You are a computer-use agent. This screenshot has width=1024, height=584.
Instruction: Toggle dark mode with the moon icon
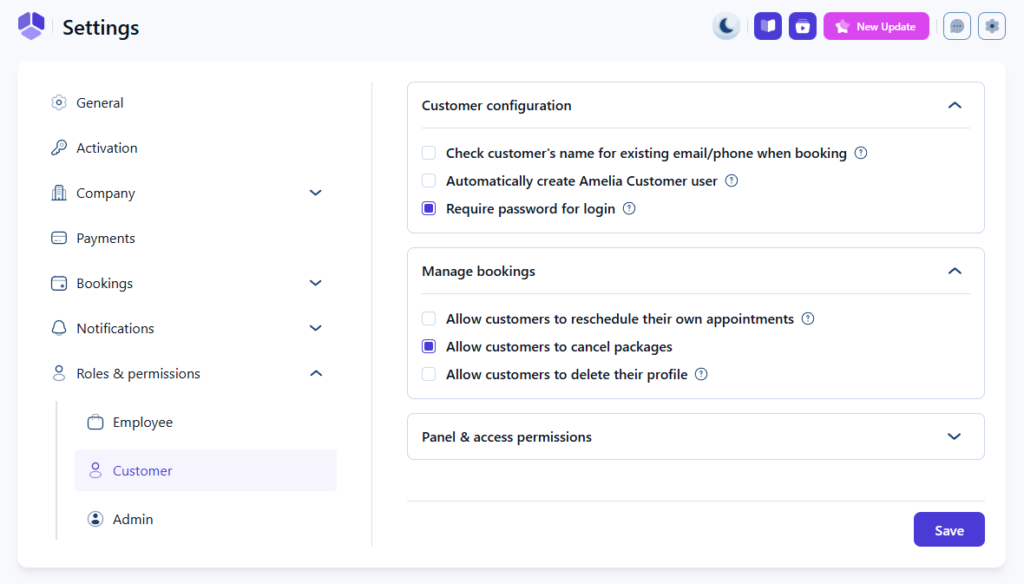[x=726, y=26]
